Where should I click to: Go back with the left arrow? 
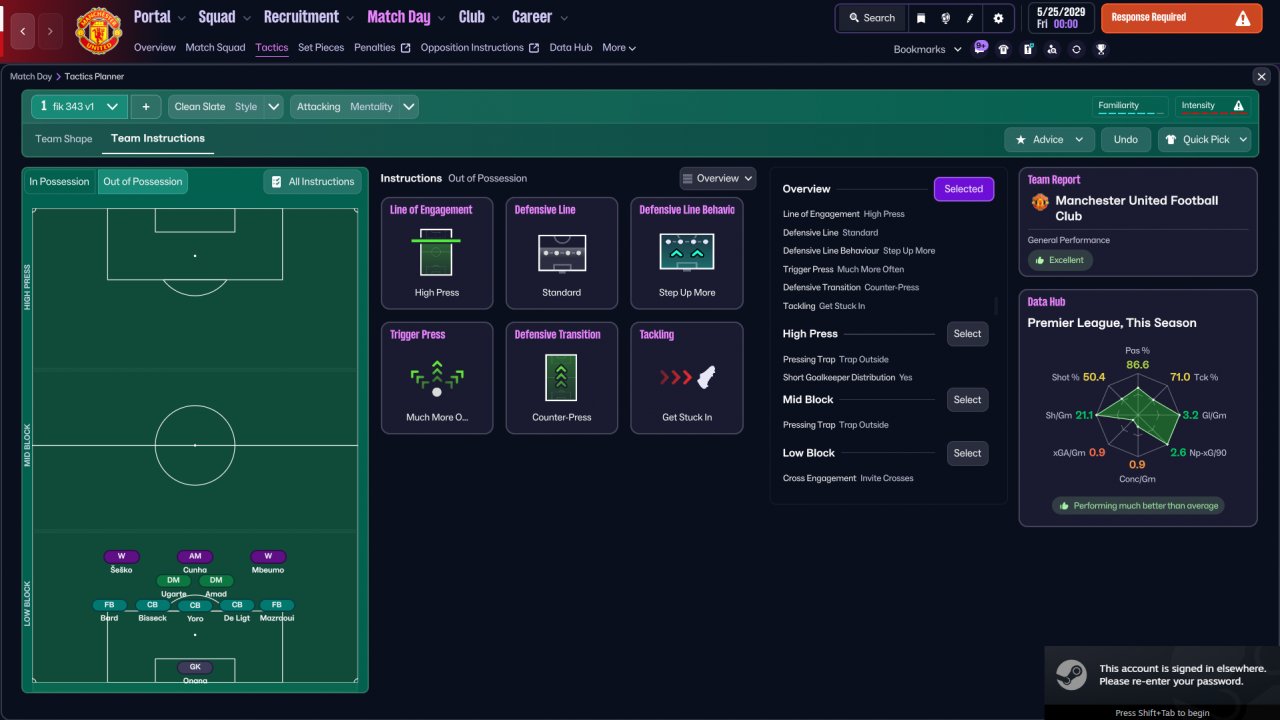(x=23, y=32)
